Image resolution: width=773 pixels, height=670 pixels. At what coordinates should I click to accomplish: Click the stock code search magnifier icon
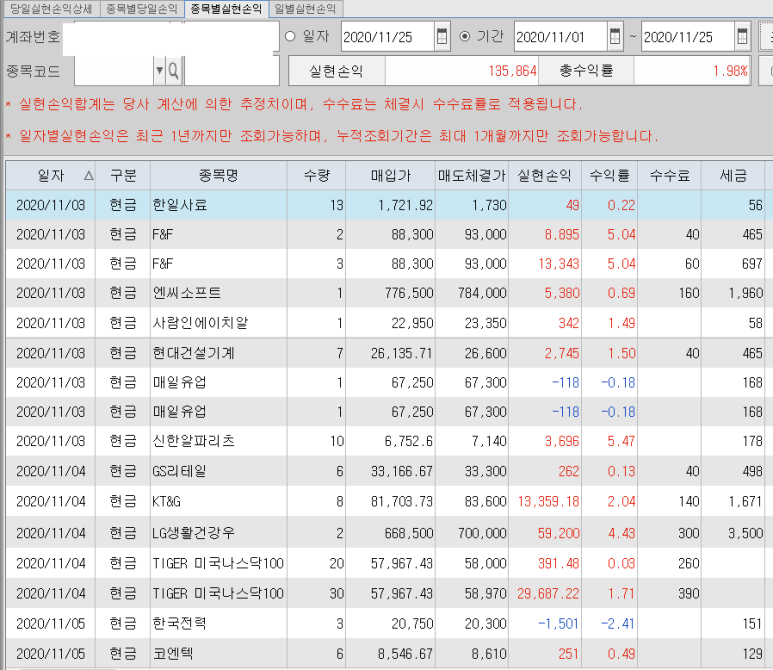174,71
